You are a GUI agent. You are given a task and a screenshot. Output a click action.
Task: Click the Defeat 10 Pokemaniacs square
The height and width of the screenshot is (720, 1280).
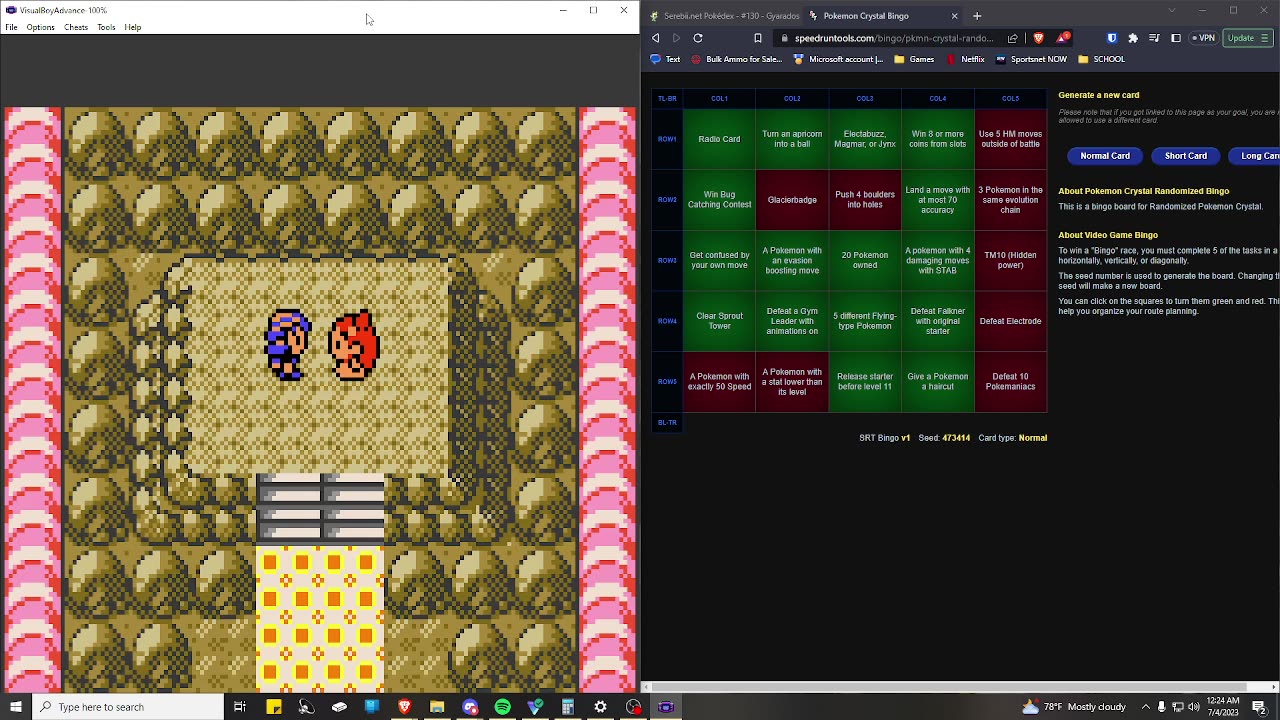pos(1010,382)
